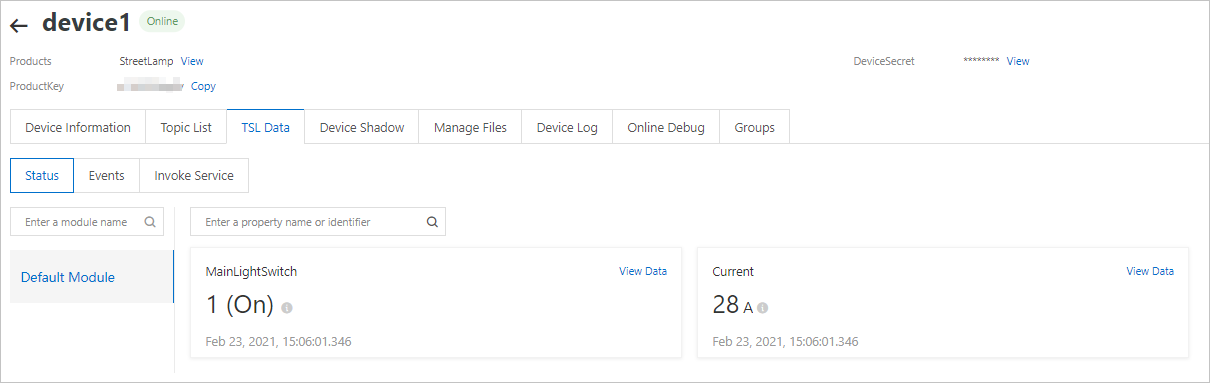Switch to the Events sub-tab
The height and width of the screenshot is (383, 1210).
(107, 175)
